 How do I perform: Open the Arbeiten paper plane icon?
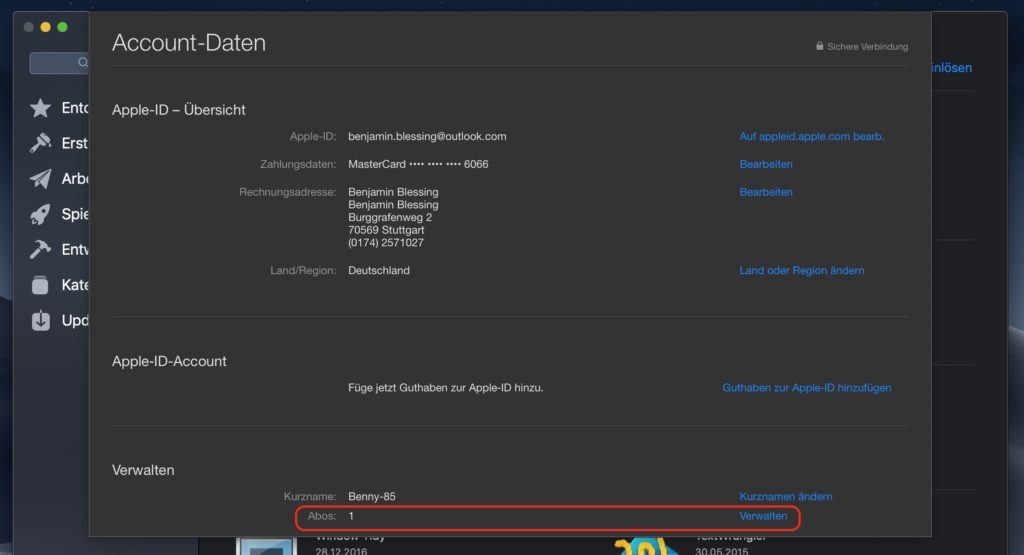[x=40, y=178]
